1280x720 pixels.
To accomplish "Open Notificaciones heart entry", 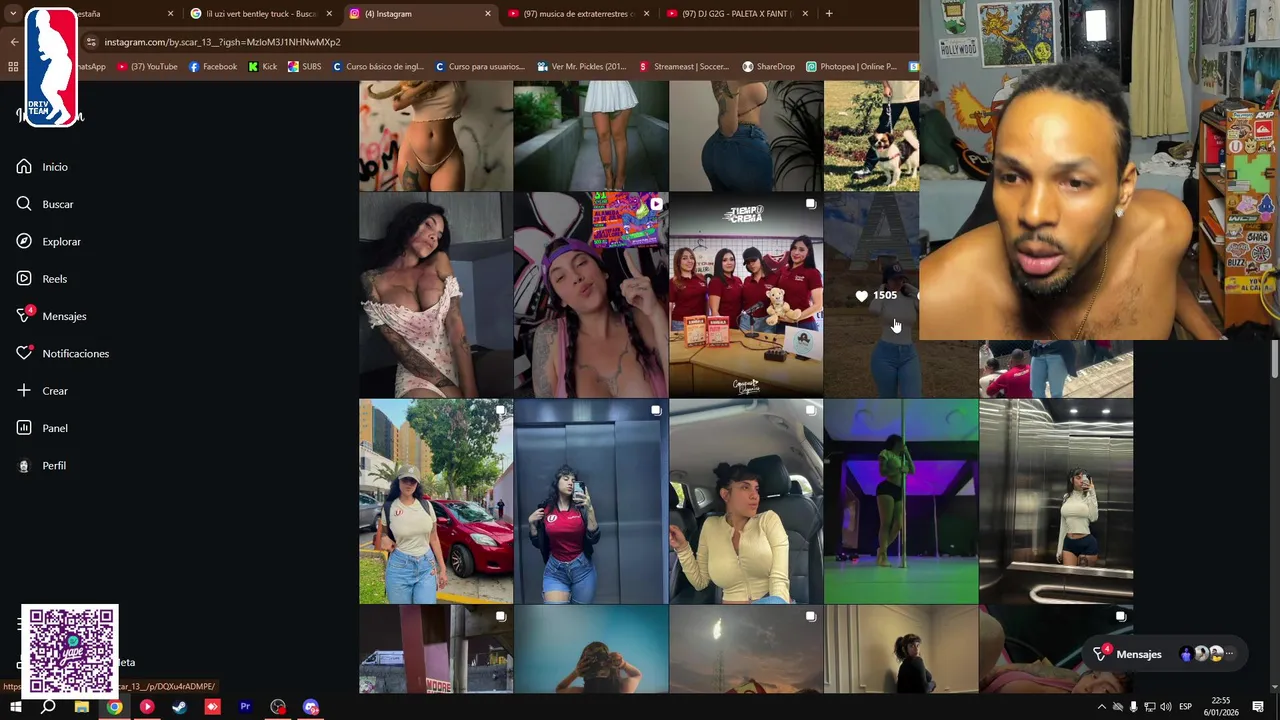I will tap(62, 354).
